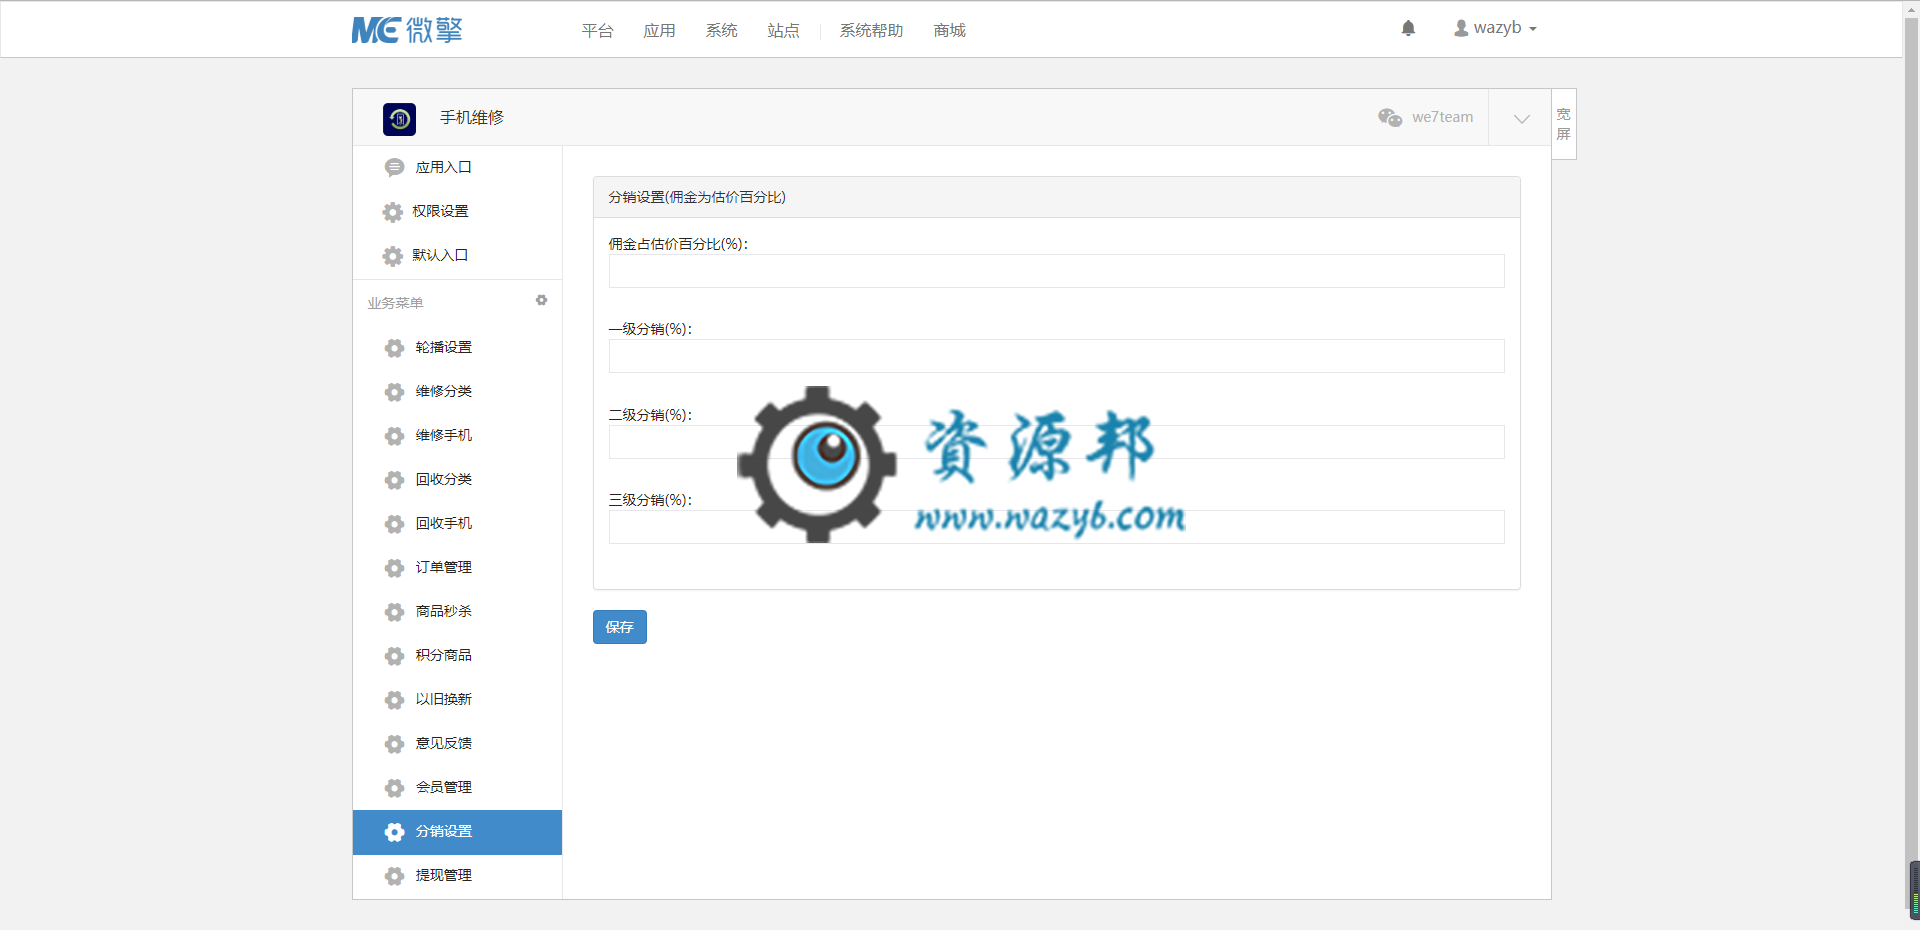The image size is (1920, 930).
Task: Save the distribution settings with 保存
Action: (x=620, y=627)
